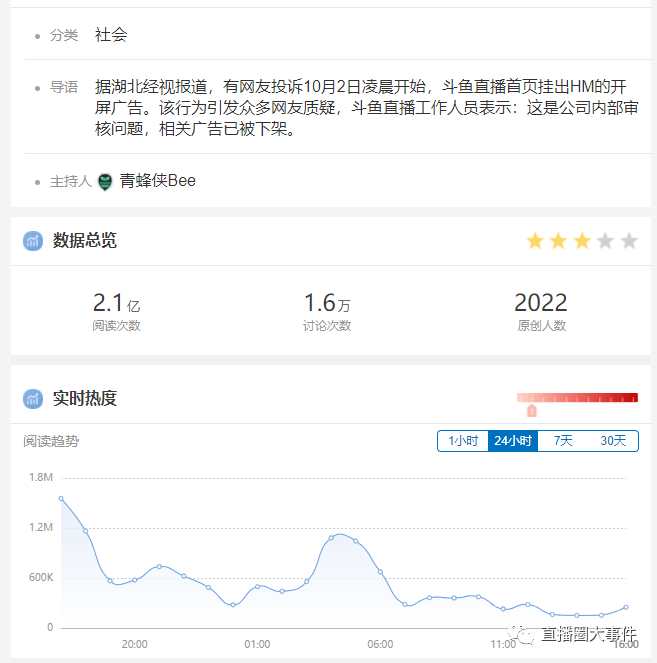This screenshot has height=663, width=657.
Task: Click the 主持人 label
Action: coord(71,182)
